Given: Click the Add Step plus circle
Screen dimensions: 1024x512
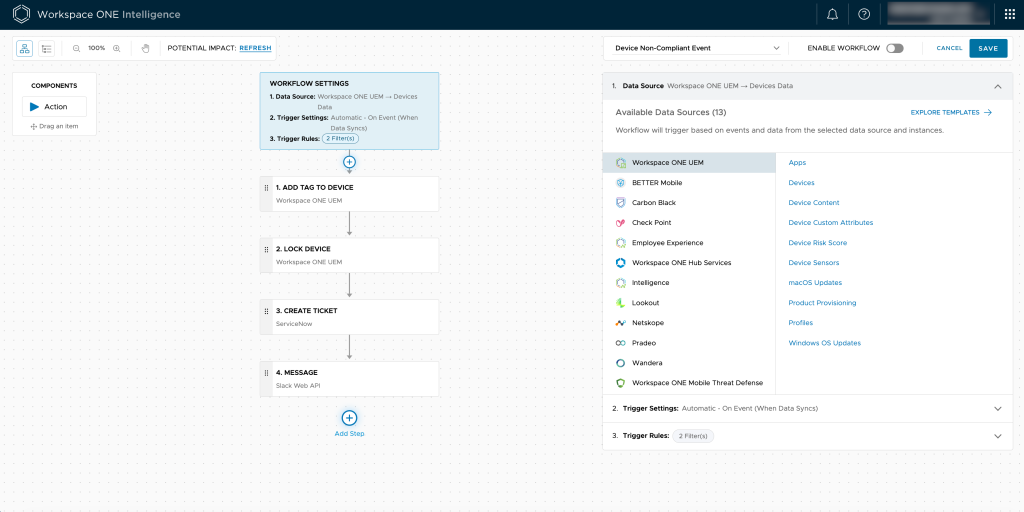Looking at the screenshot, I should coord(349,418).
